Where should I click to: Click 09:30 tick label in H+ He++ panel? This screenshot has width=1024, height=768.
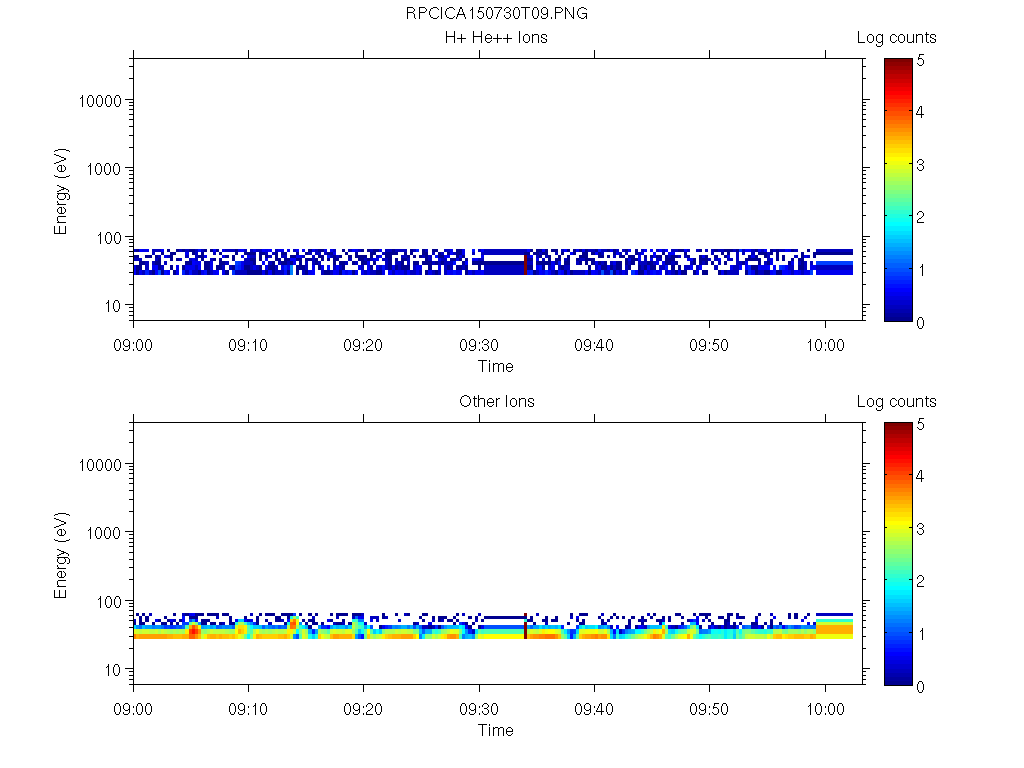tap(479, 345)
